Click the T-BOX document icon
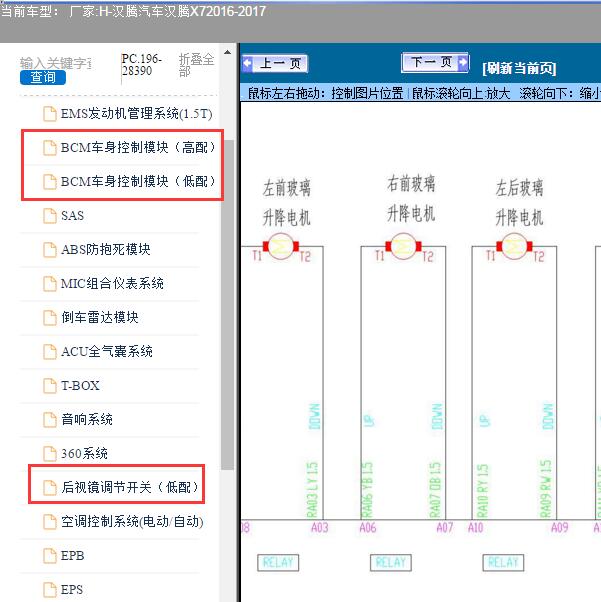This screenshot has height=602, width=601. pos(50,385)
